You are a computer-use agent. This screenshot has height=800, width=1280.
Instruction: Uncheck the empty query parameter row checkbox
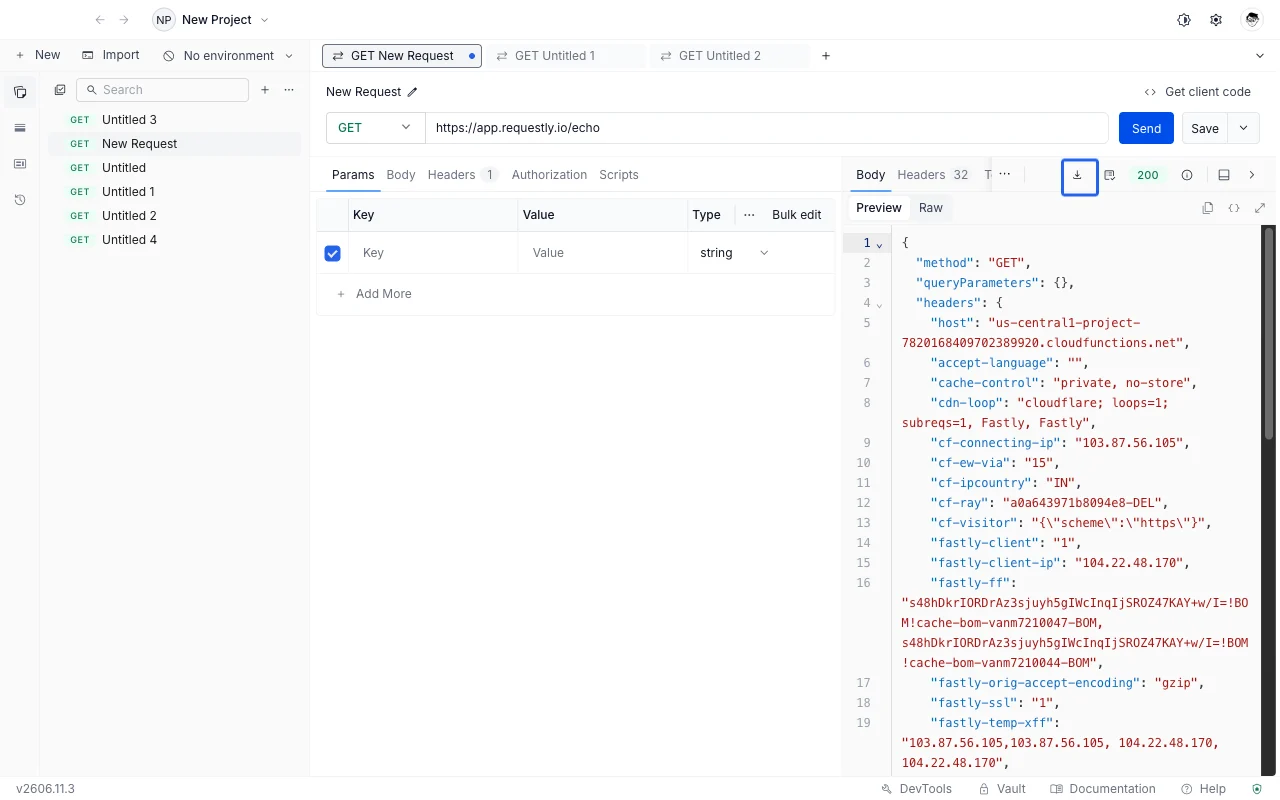(x=333, y=253)
